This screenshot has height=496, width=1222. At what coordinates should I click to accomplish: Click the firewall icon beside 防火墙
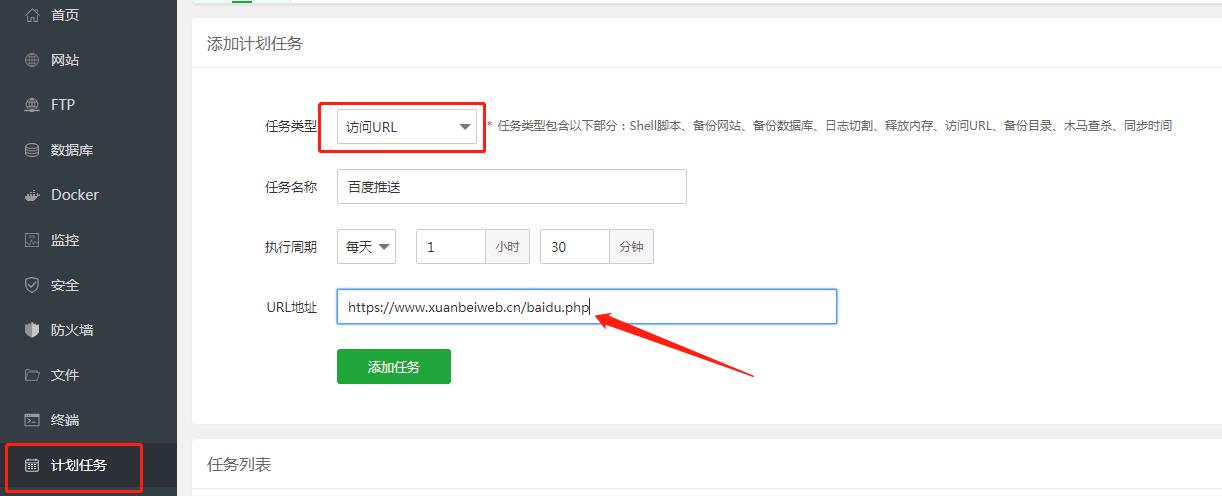pos(32,330)
